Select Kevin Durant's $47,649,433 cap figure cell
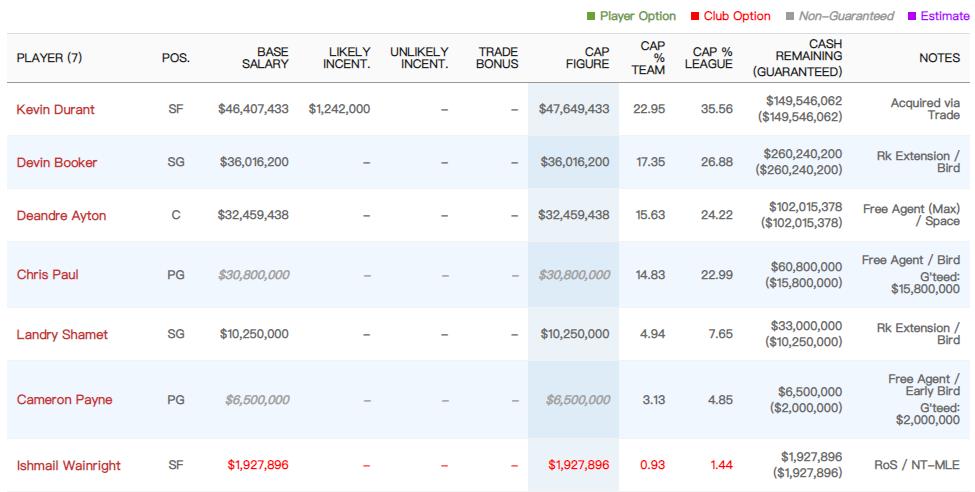Image resolution: width=975 pixels, height=492 pixels. click(574, 109)
